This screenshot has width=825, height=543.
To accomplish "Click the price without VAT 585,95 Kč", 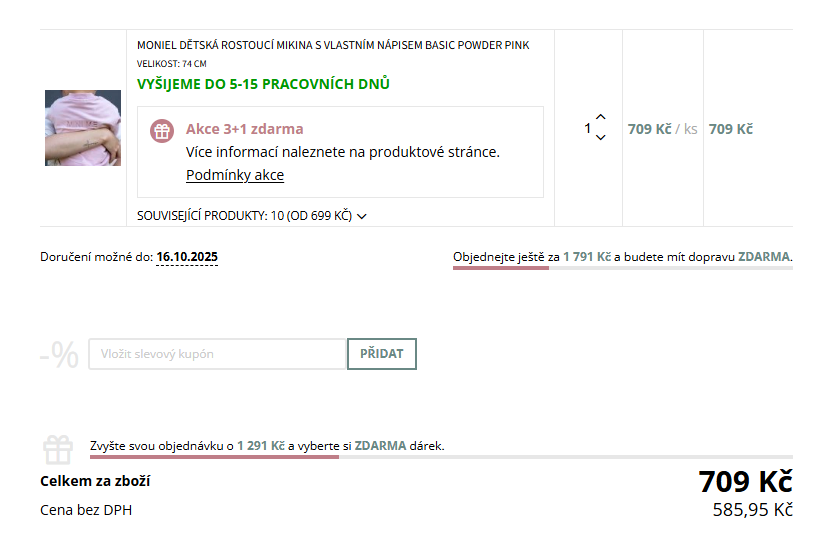I will 752,510.
